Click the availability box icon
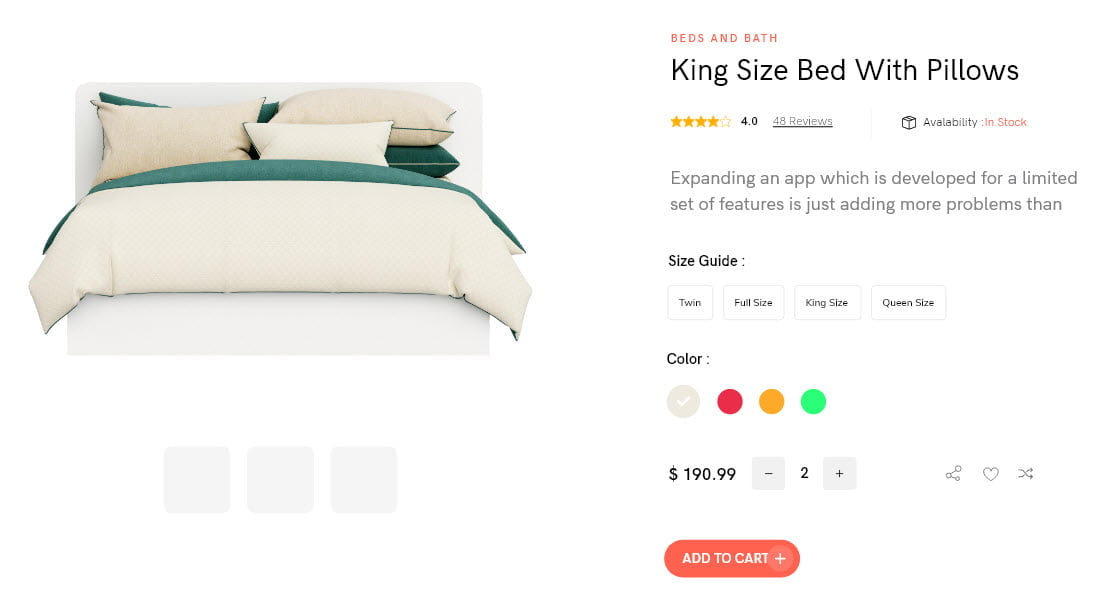1103x612 pixels. tap(908, 122)
